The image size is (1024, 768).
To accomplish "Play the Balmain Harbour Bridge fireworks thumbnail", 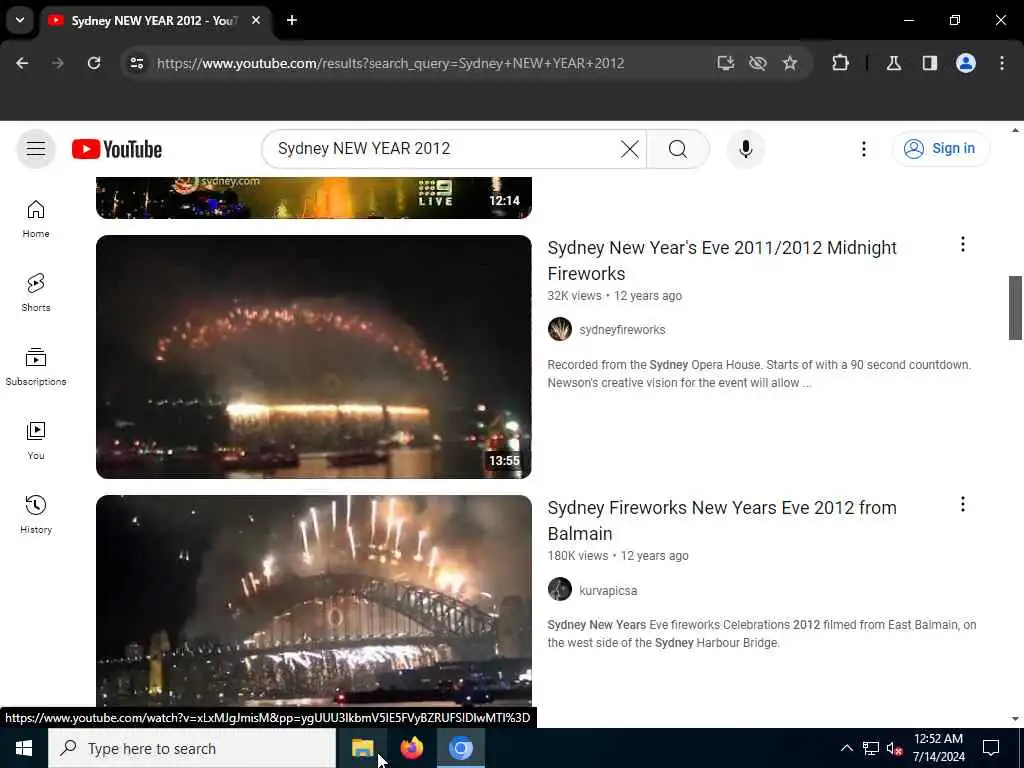I will click(313, 601).
